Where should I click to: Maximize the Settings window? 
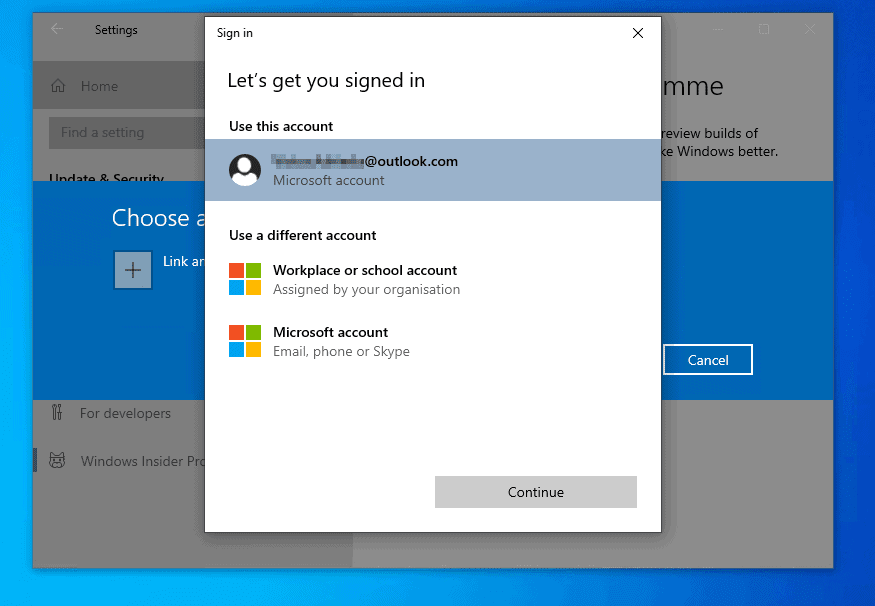tap(764, 29)
